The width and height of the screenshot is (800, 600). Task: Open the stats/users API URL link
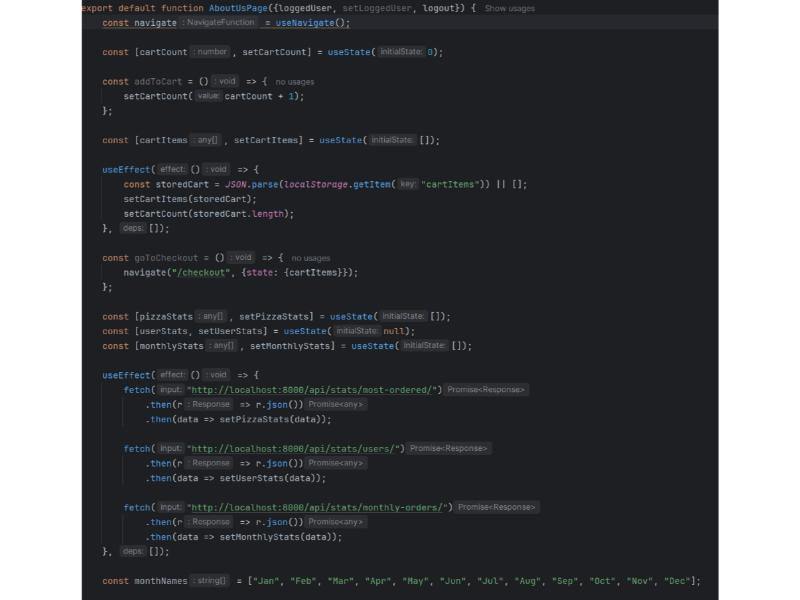295,449
